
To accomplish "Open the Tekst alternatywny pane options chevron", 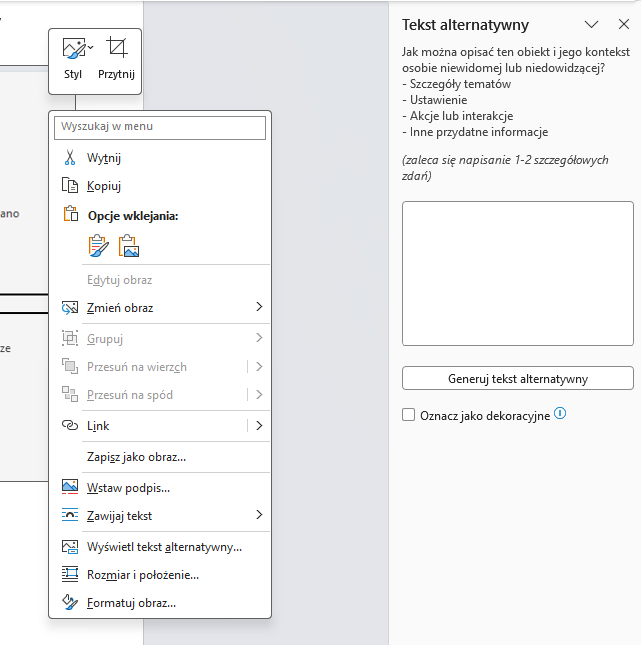I will click(591, 24).
